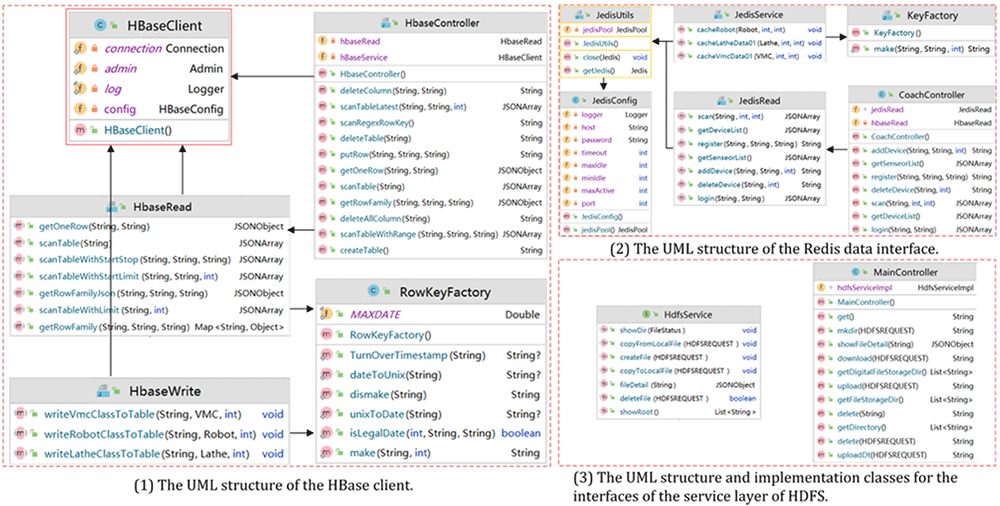
Task: Click the lock icon beside admin field
Action: pyautogui.click(x=94, y=69)
